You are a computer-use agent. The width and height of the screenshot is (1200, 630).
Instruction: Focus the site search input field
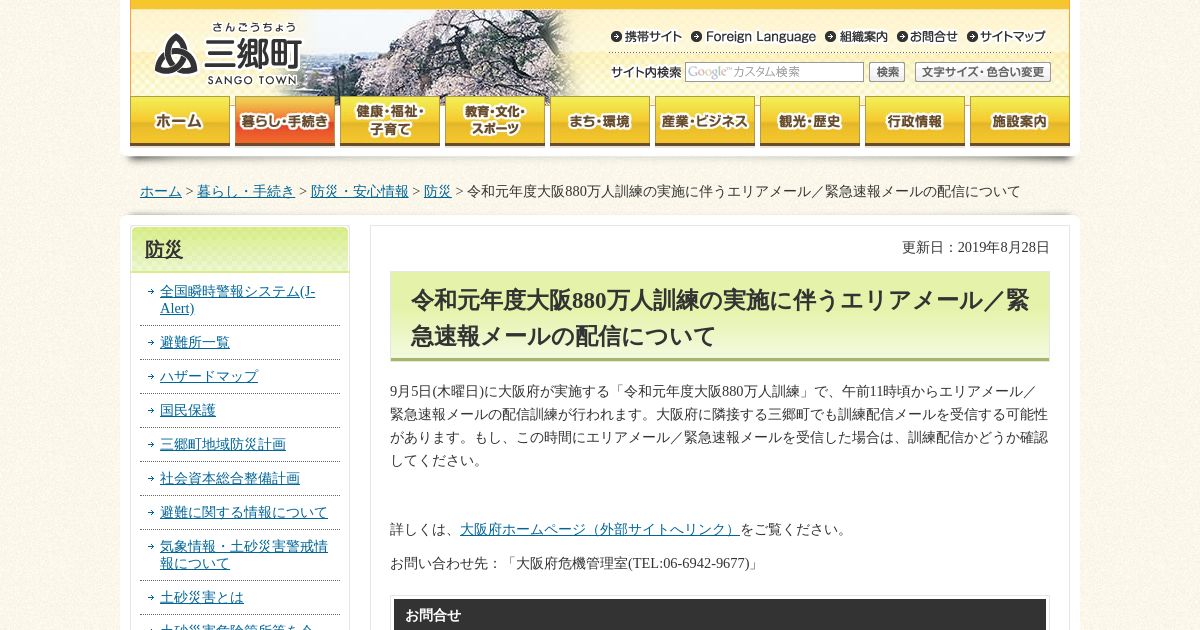[x=774, y=72]
